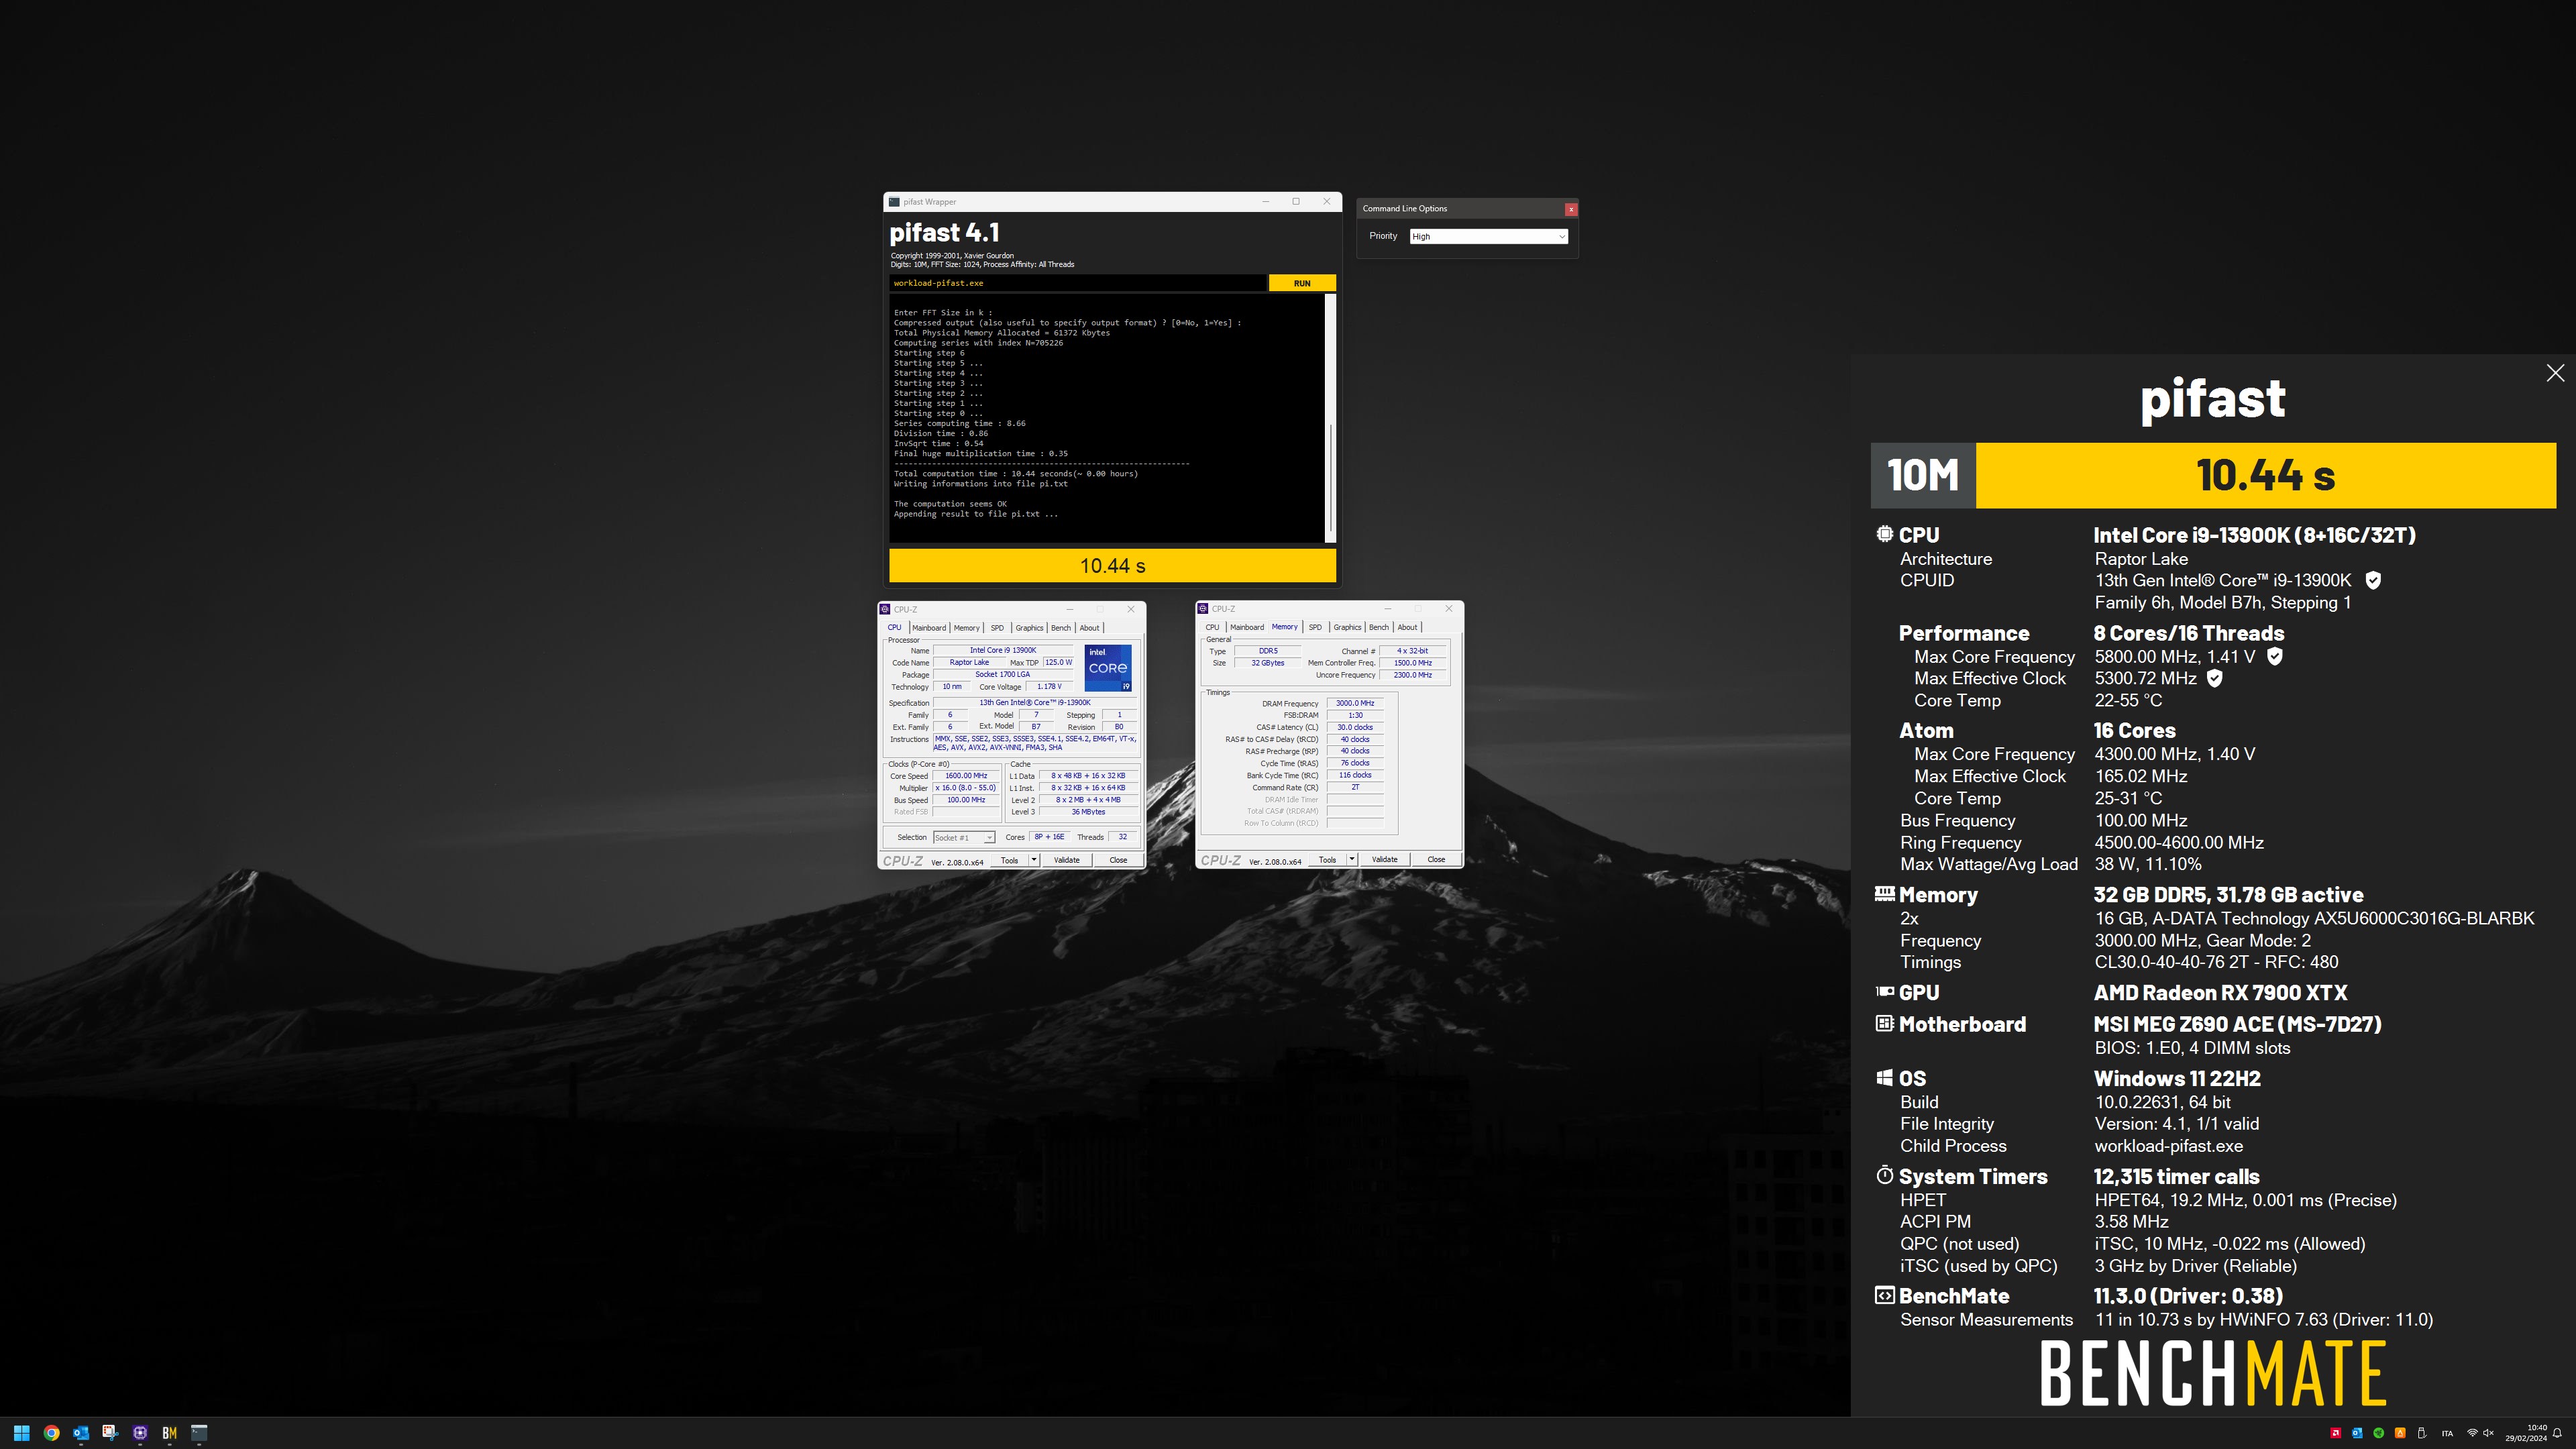Image resolution: width=2576 pixels, height=1449 pixels.
Task: Switch ITA keyboard language indicator
Action: (x=2447, y=1433)
